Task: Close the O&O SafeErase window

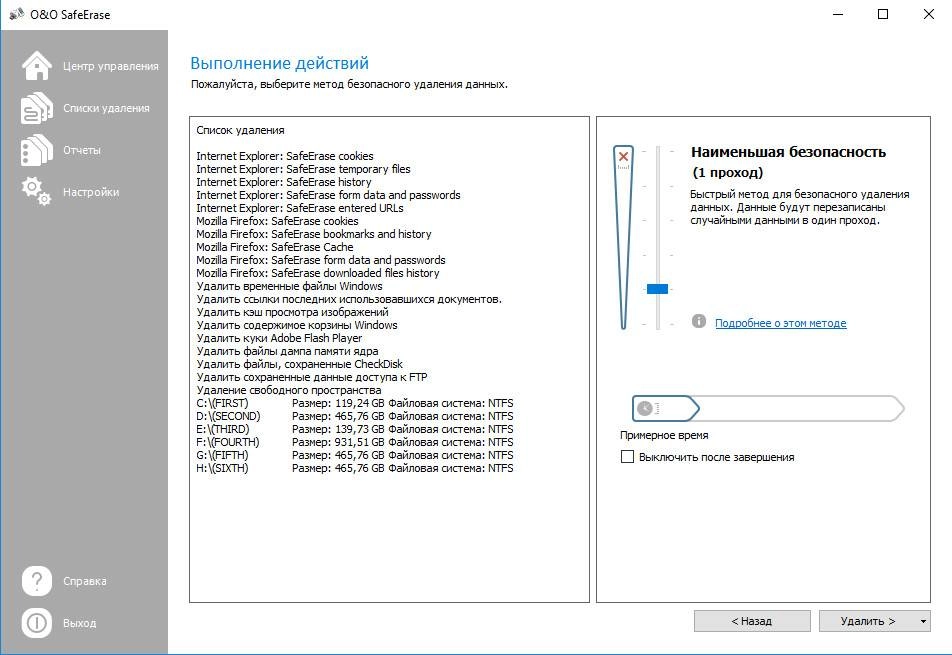Action: [928, 14]
